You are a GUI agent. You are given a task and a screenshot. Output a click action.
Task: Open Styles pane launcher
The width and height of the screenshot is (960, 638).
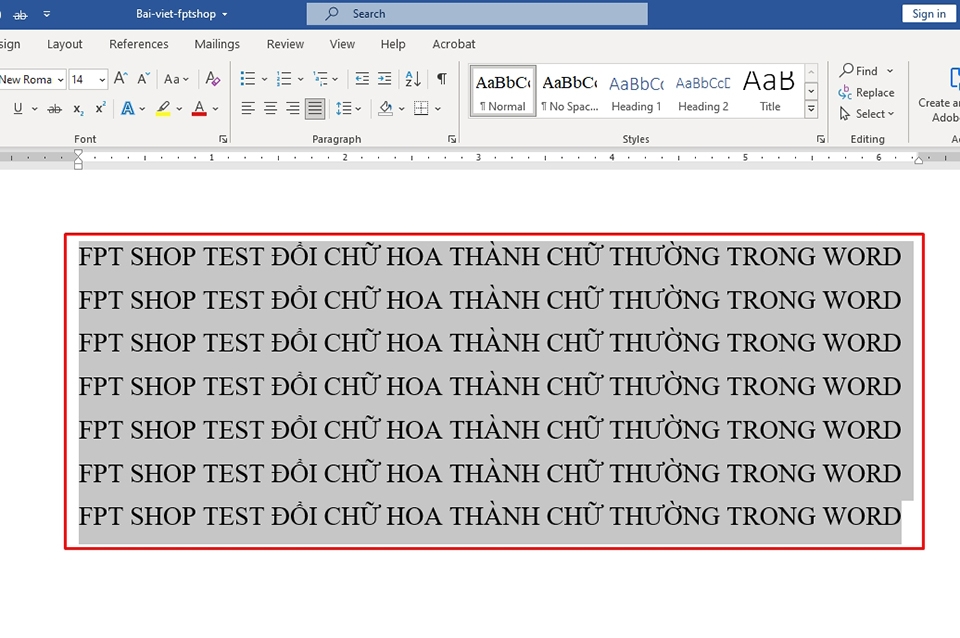[820, 140]
